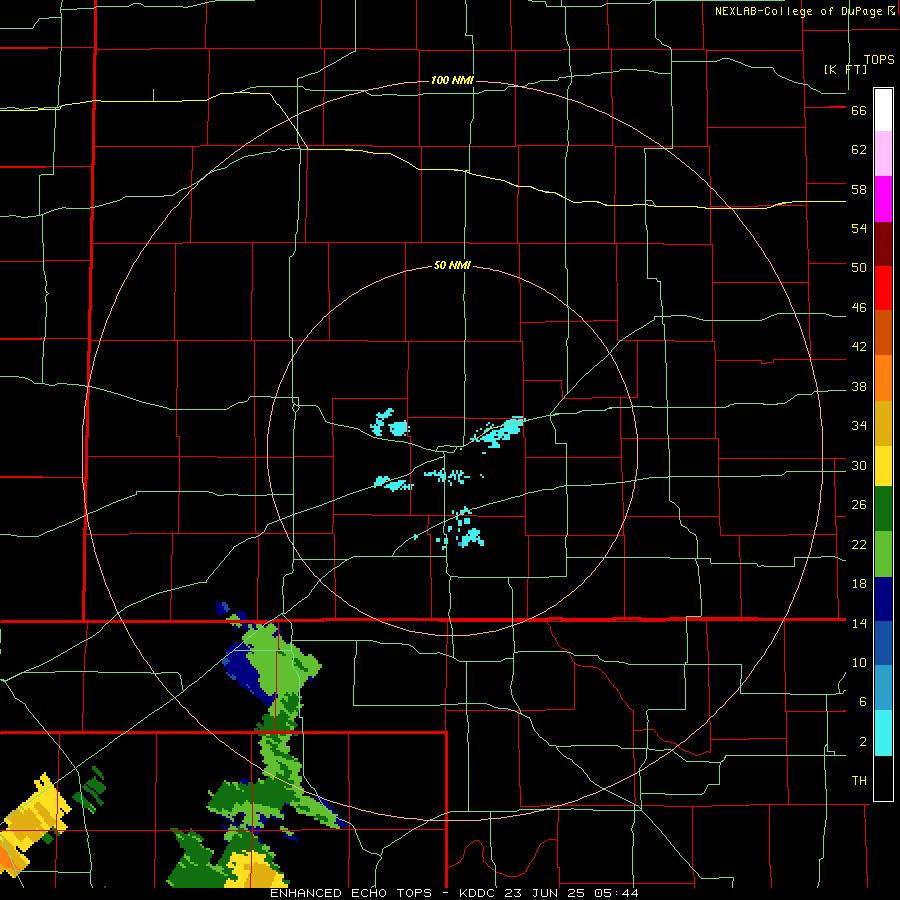Image resolution: width=900 pixels, height=900 pixels.
Task: Click the 22 scale value
Action: pyautogui.click(x=859, y=544)
